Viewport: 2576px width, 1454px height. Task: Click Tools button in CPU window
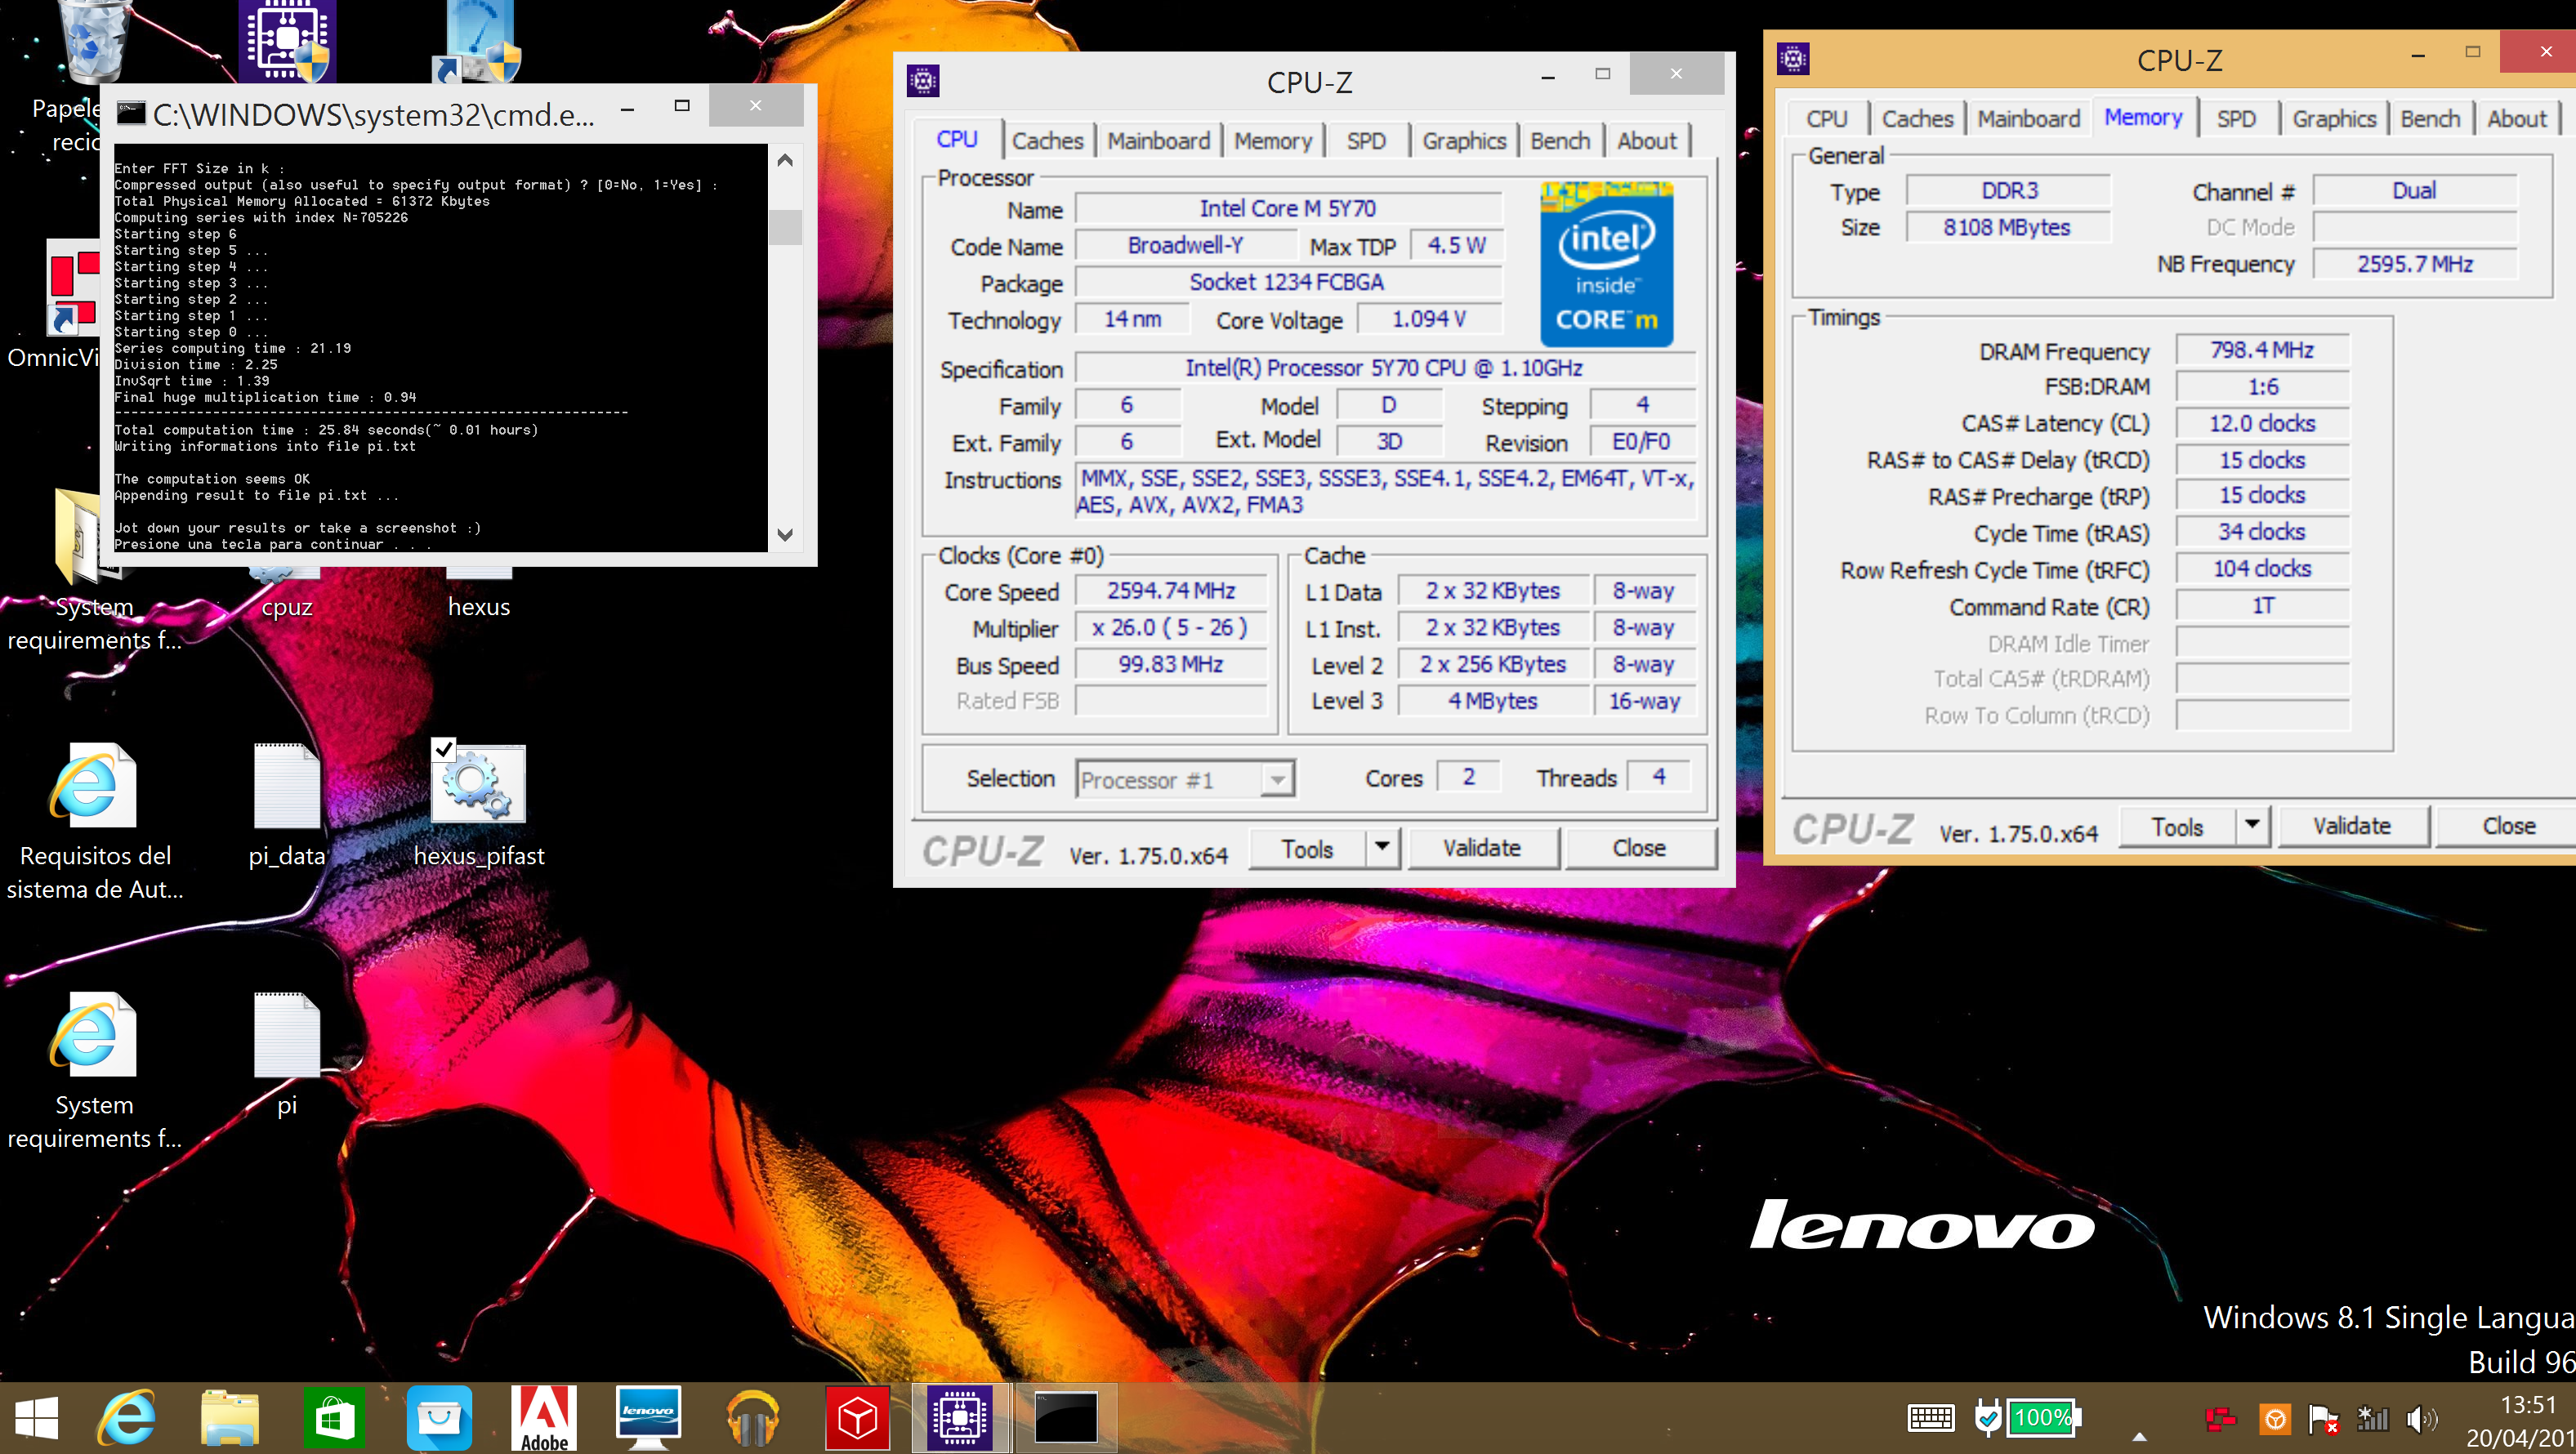(1307, 848)
